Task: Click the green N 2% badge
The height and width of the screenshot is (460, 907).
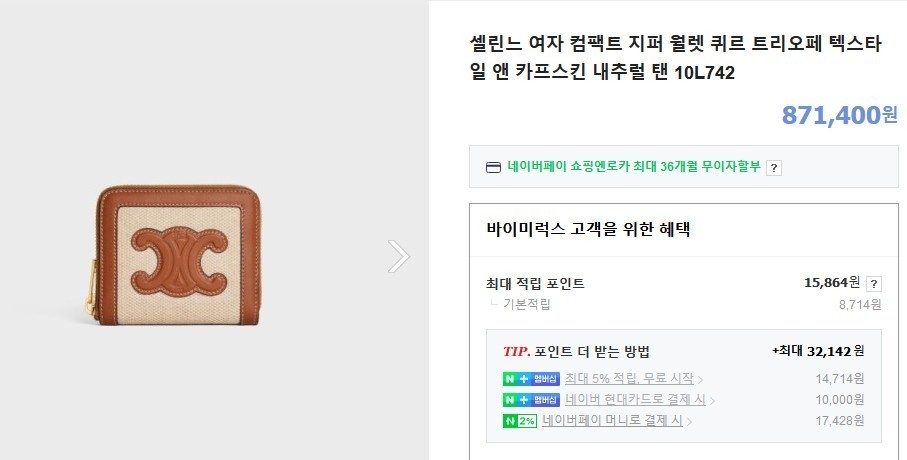Action: [519, 421]
